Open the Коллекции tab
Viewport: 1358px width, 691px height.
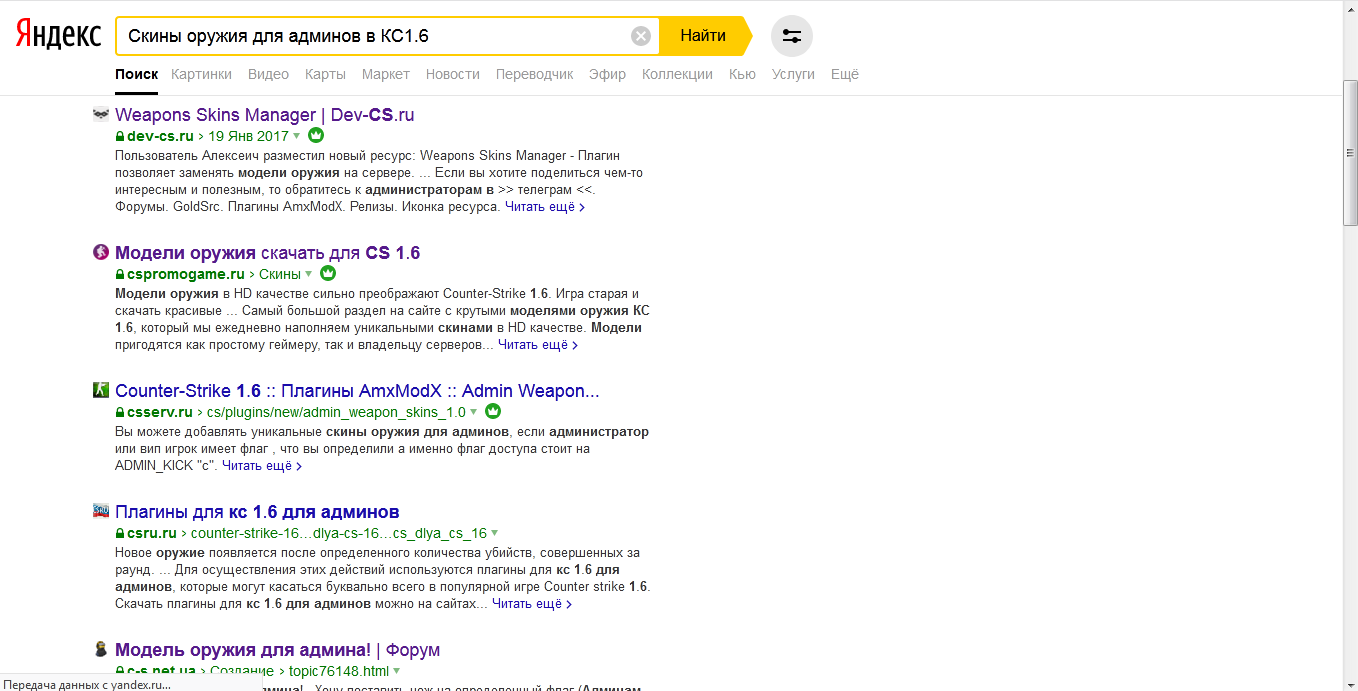(x=677, y=74)
